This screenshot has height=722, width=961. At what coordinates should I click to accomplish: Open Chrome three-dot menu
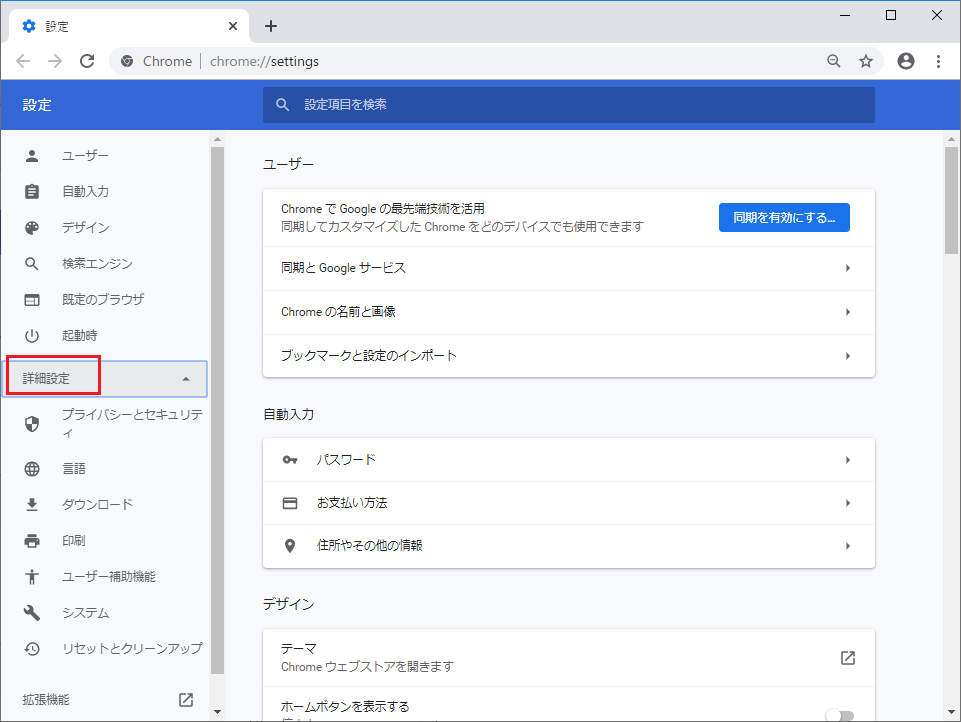click(938, 61)
